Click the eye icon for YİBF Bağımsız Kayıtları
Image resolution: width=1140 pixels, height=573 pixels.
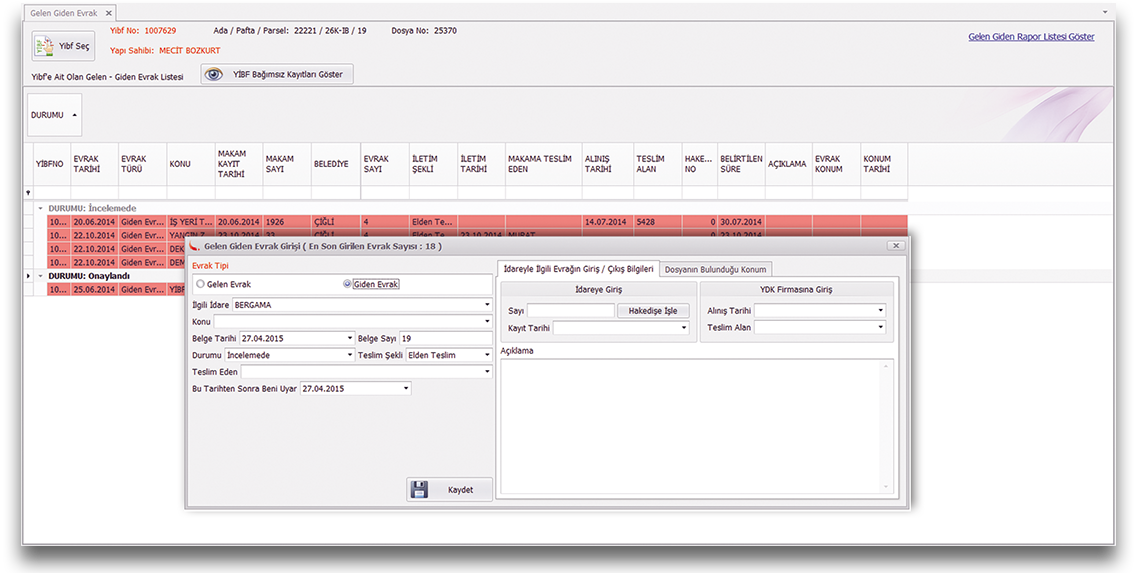pyautogui.click(x=215, y=75)
